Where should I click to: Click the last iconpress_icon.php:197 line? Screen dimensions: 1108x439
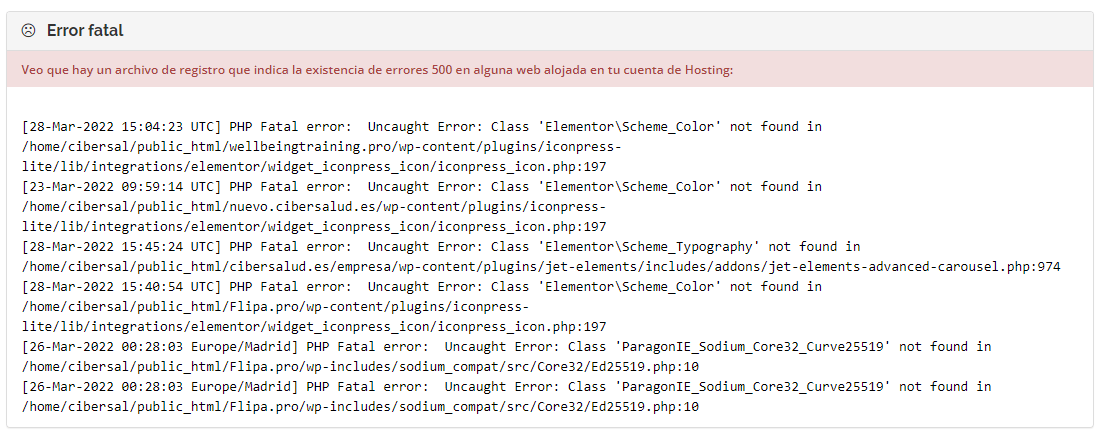click(x=314, y=327)
